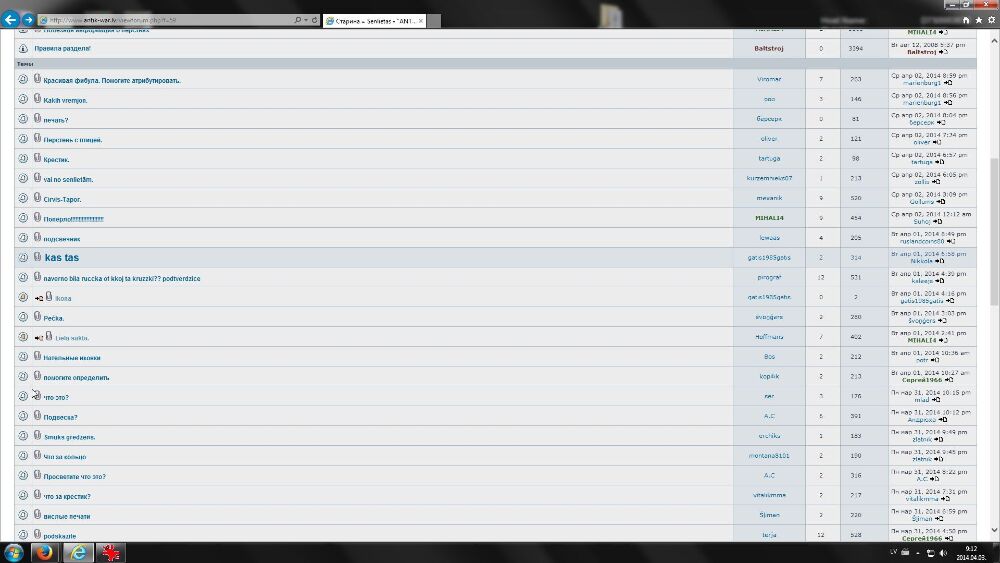
Task: Click the Refresh icon in address bar
Action: point(314,20)
